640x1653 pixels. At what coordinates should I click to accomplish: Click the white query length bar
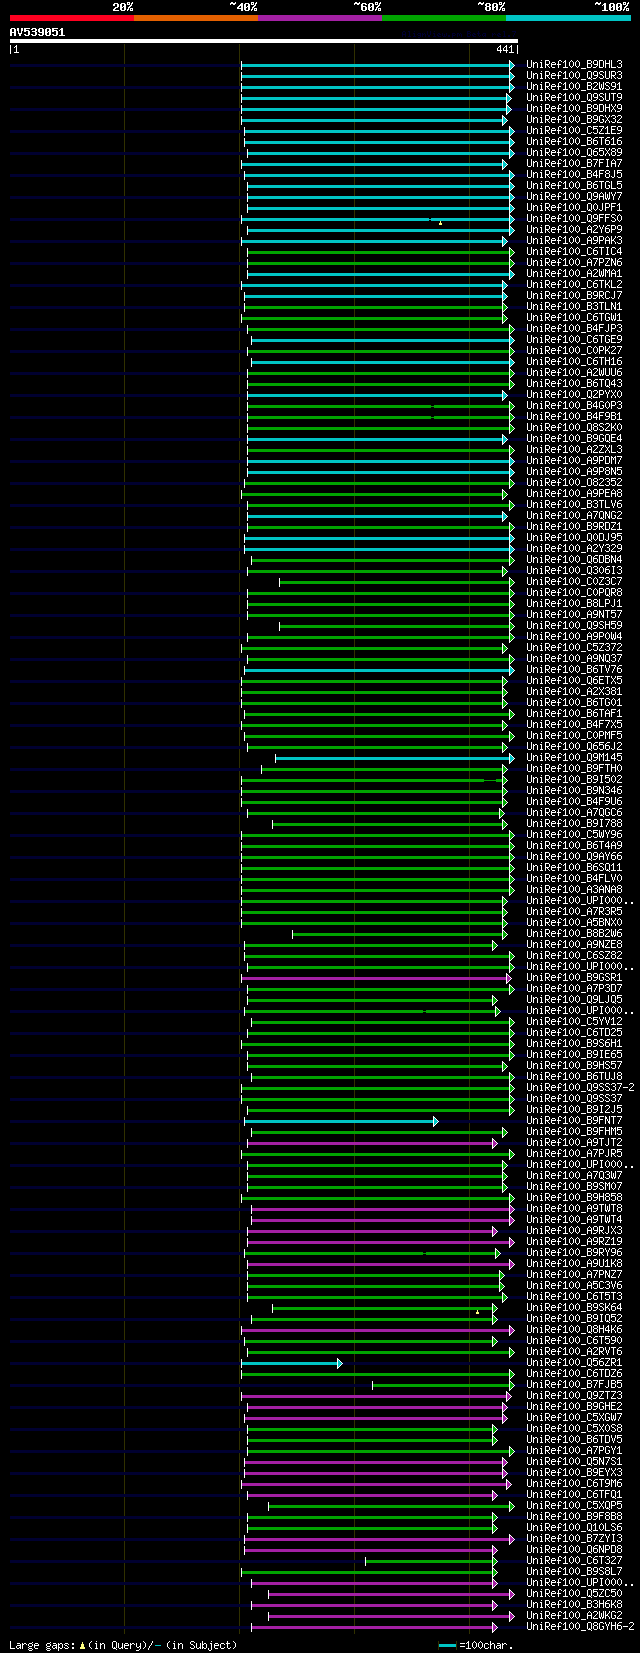pyautogui.click(x=263, y=41)
